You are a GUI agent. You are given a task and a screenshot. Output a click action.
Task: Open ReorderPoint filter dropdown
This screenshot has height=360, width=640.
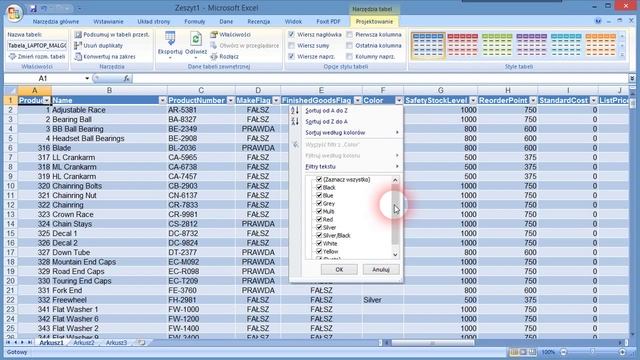point(533,100)
